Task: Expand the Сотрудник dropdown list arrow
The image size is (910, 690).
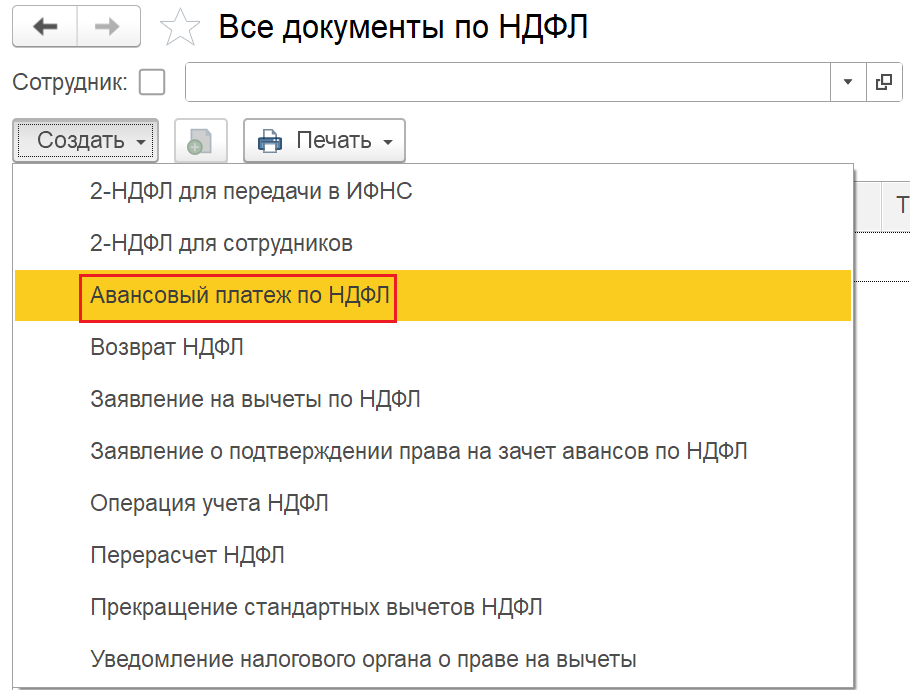Action: [x=848, y=82]
